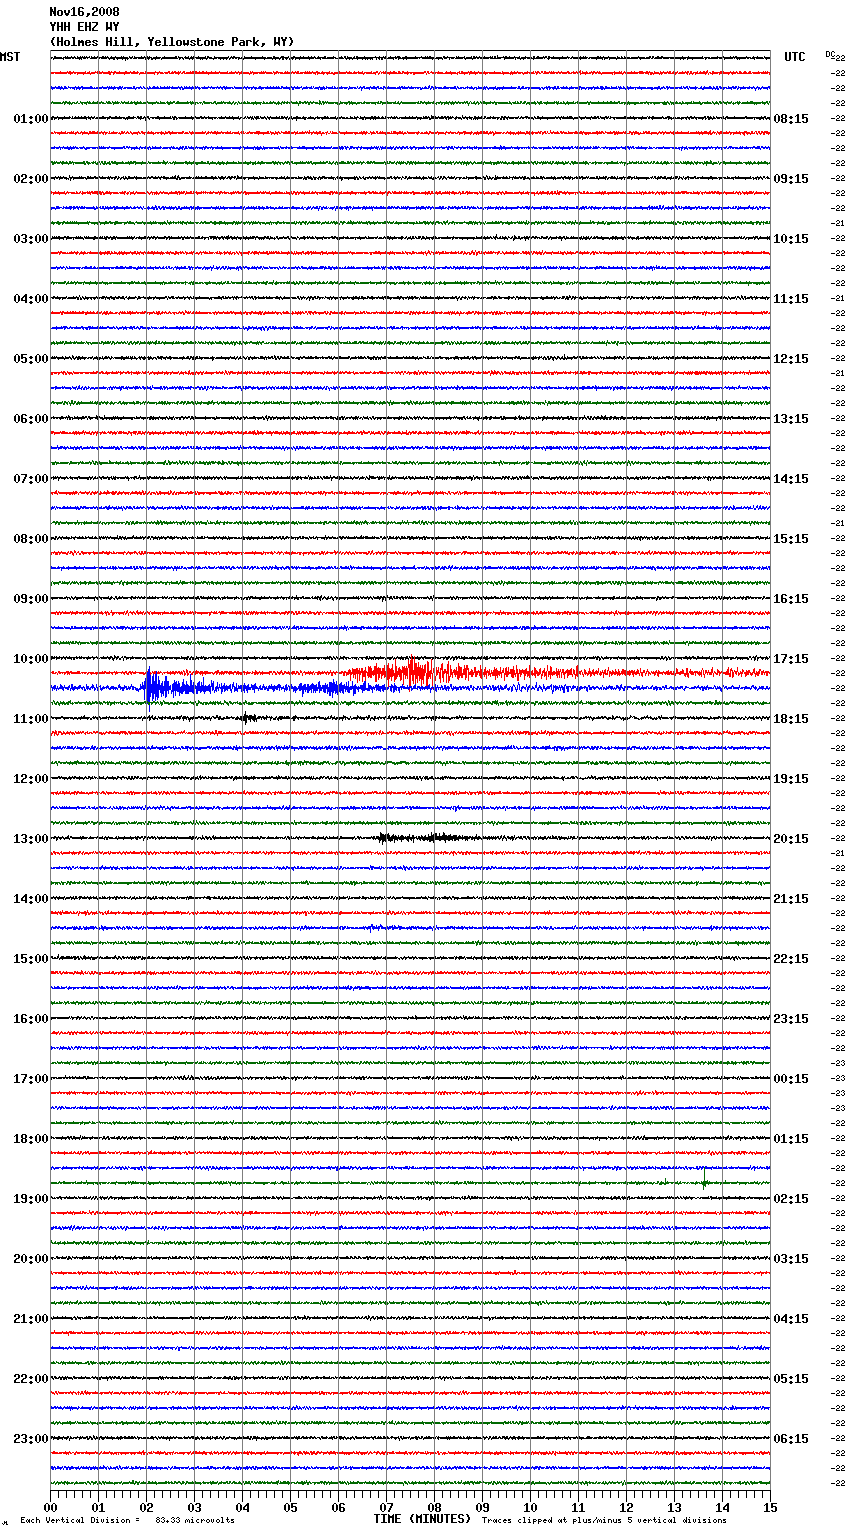Click minute label '03' on the bottom axis
This screenshot has height=1534, width=850.
[x=194, y=1507]
